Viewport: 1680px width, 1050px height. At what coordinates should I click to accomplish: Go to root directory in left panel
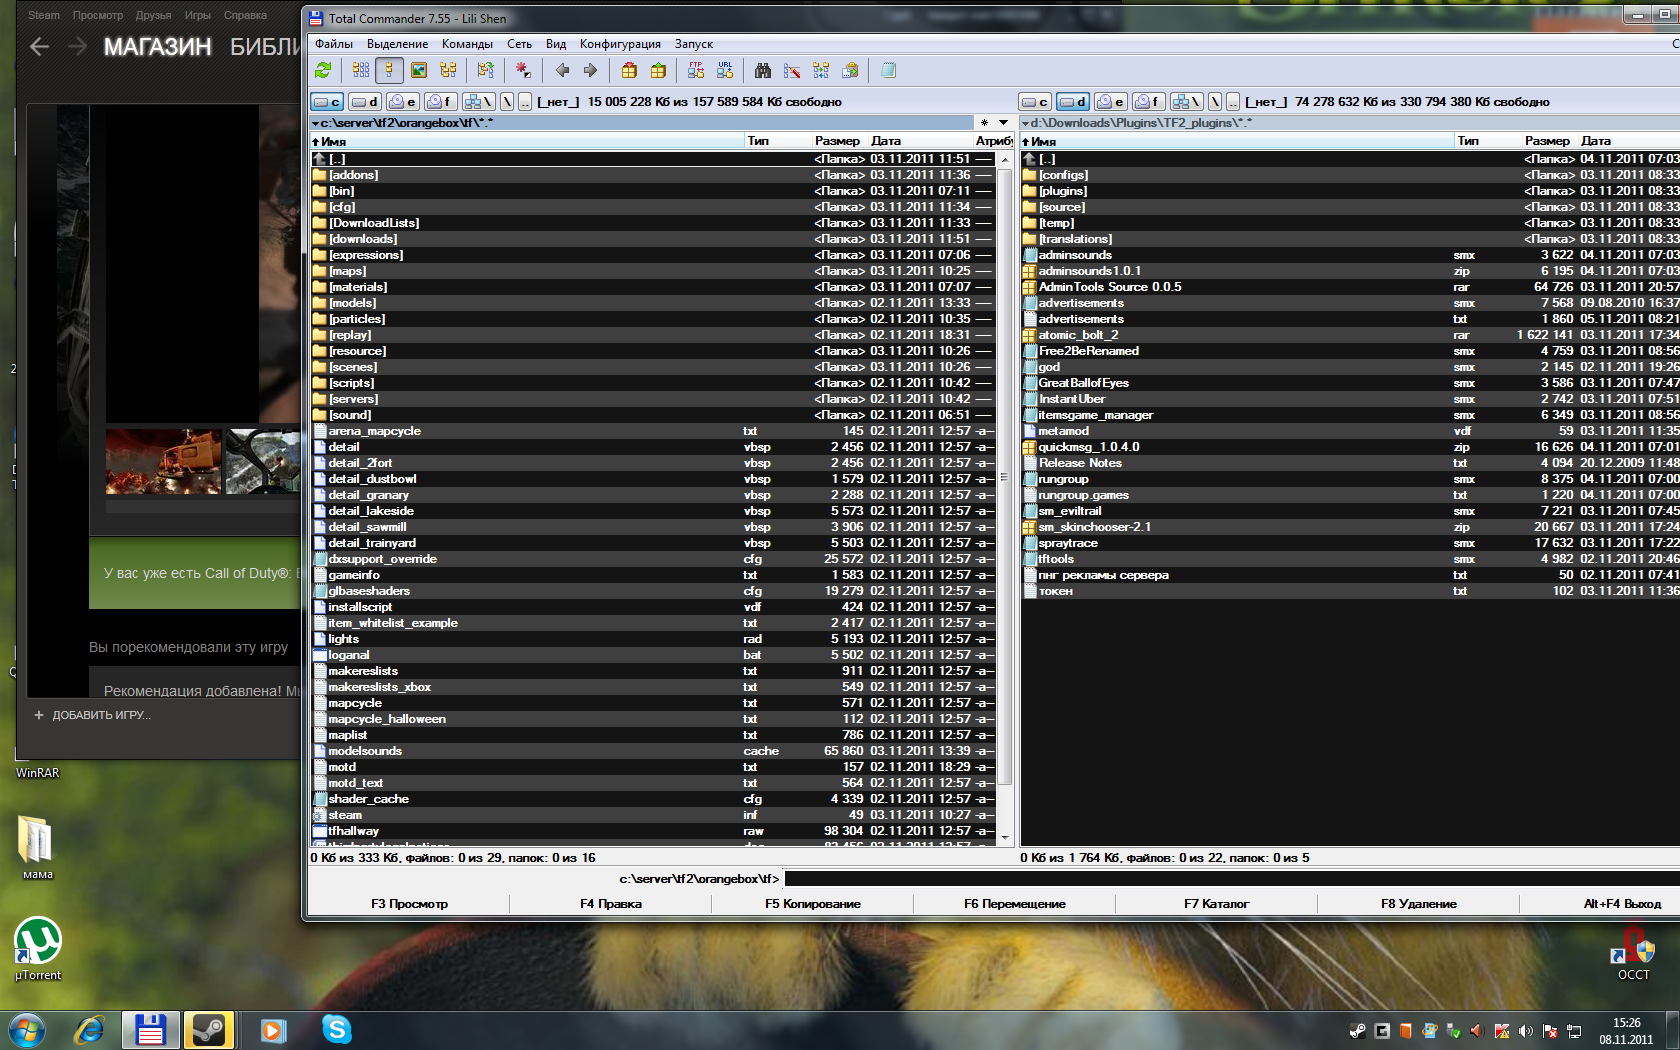click(507, 102)
